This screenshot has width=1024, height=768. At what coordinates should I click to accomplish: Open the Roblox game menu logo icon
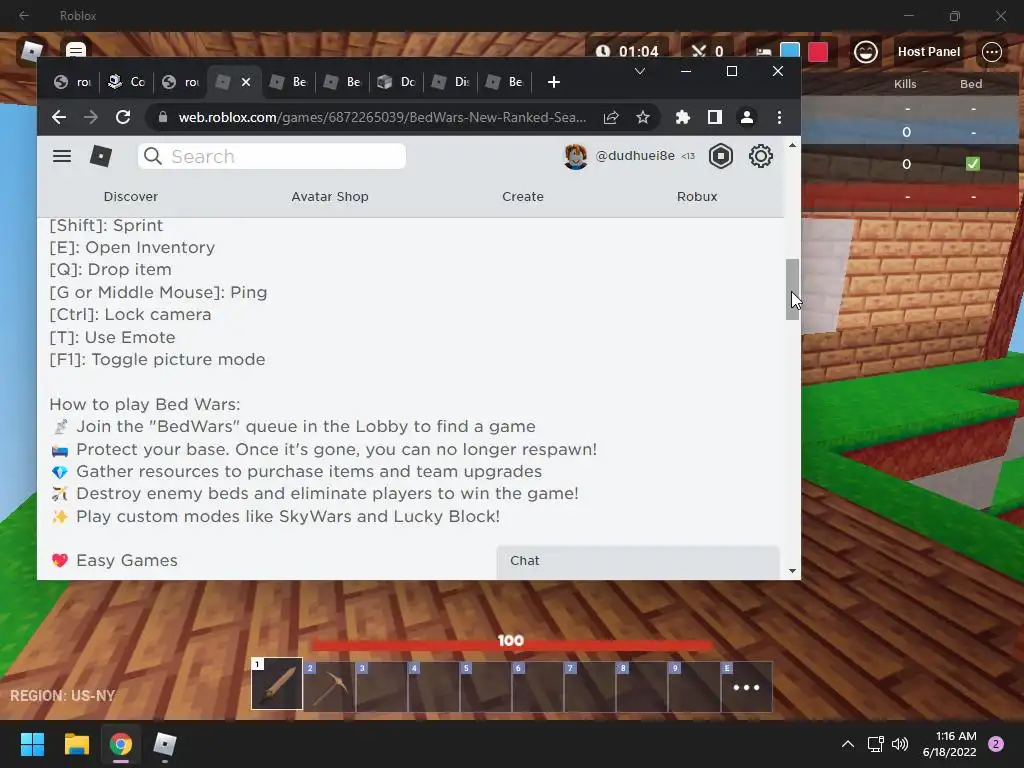31,50
